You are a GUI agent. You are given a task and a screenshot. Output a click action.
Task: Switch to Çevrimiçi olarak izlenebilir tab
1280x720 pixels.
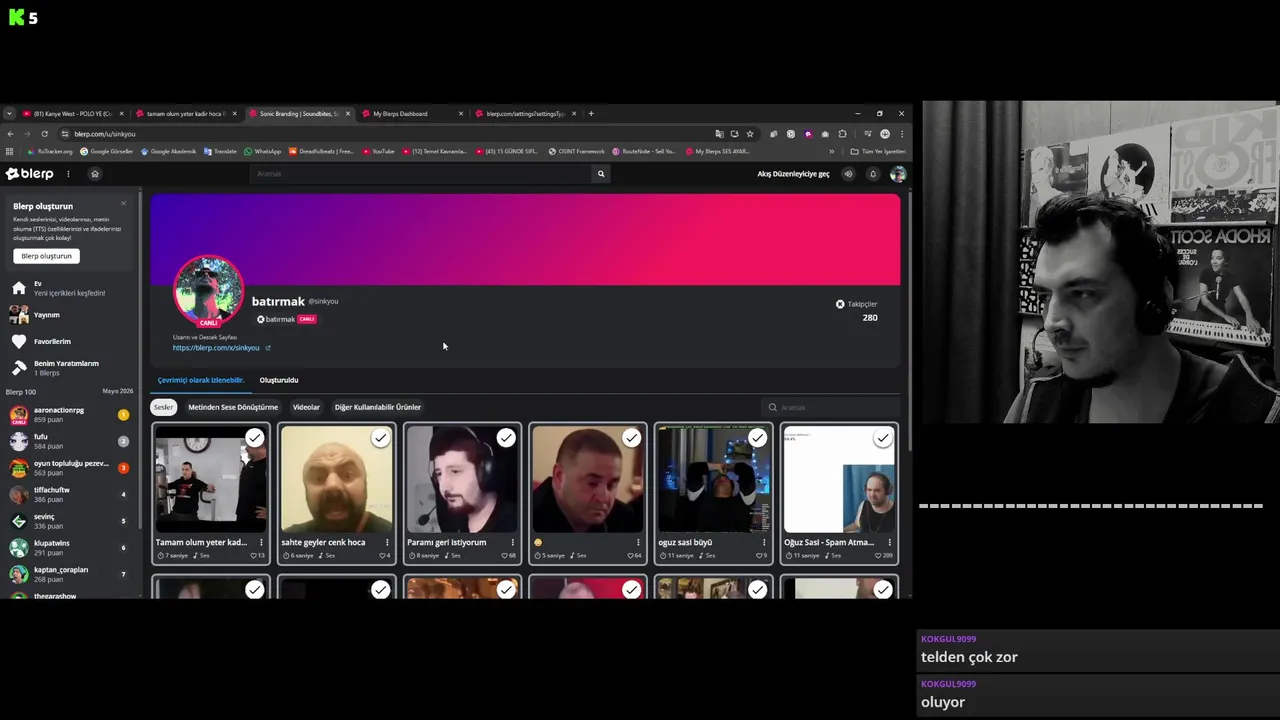(x=200, y=380)
